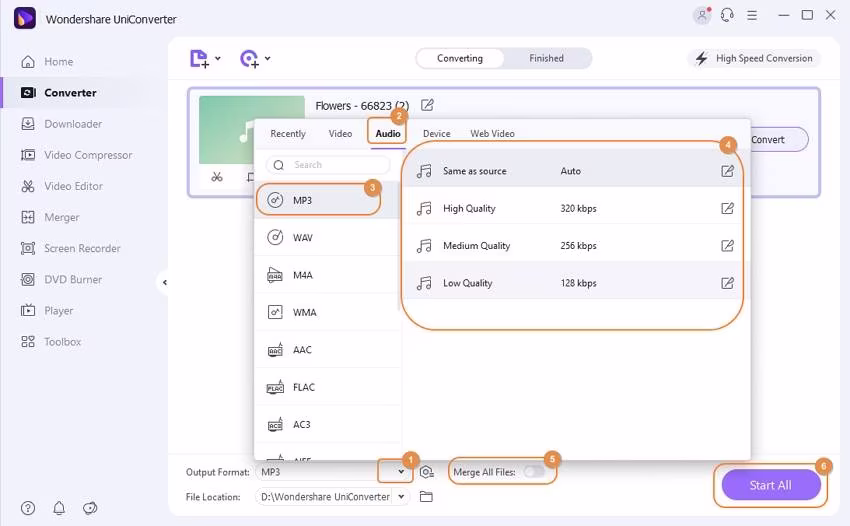Rename file Flowers - 66823 via edit icon
This screenshot has height=526, width=850.
(427, 105)
